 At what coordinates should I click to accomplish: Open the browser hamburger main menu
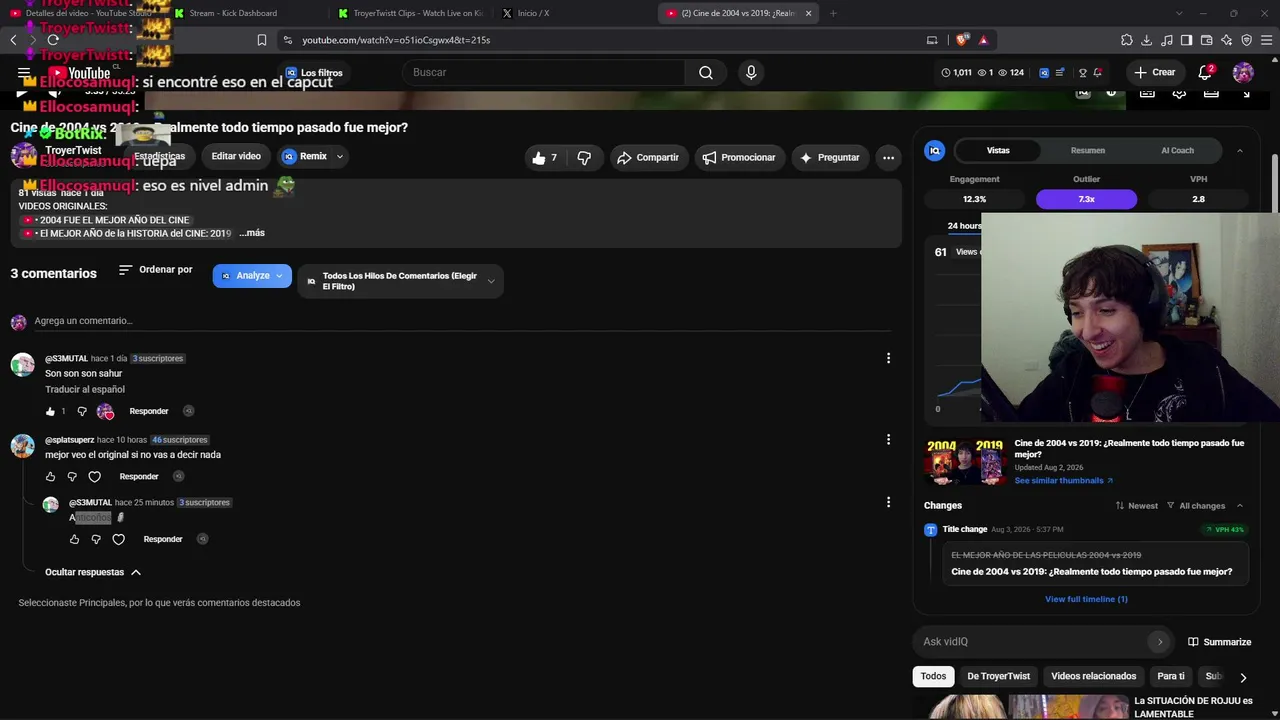(1265, 40)
